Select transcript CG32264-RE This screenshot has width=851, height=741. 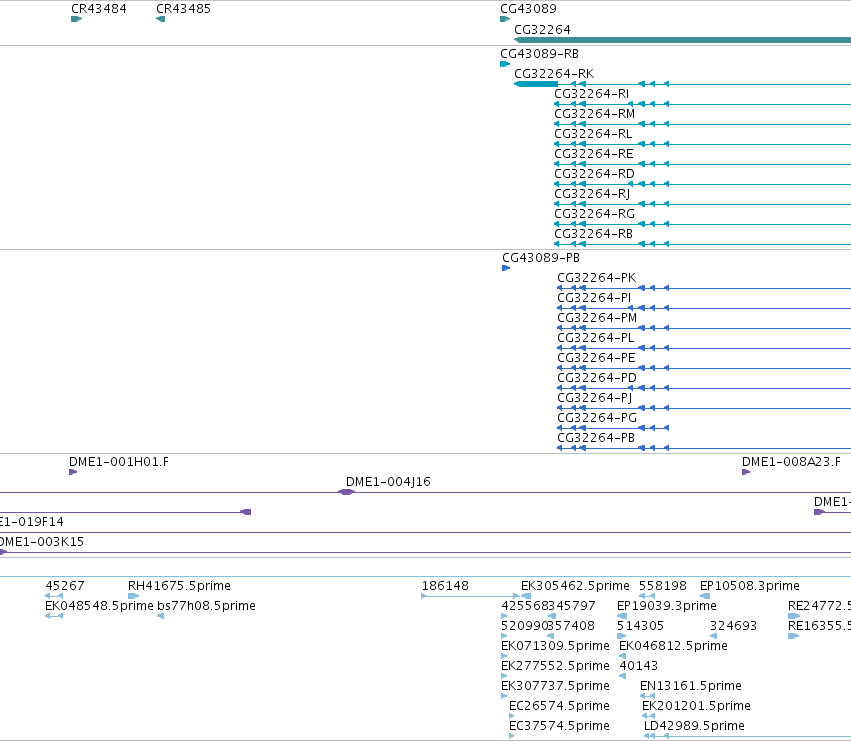pyautogui.click(x=702, y=164)
